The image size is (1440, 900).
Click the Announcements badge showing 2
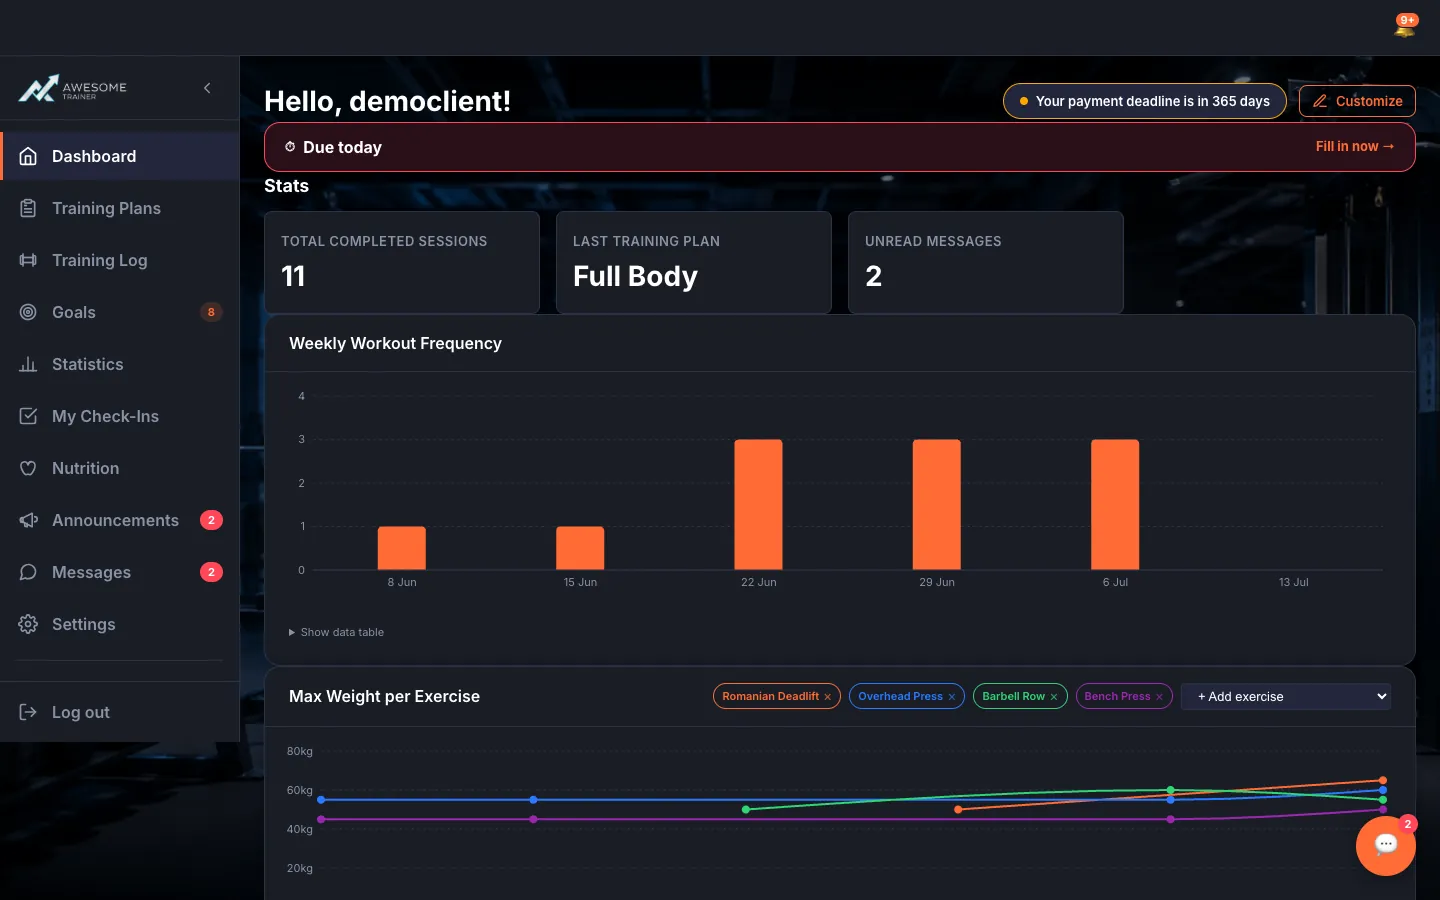coord(211,520)
